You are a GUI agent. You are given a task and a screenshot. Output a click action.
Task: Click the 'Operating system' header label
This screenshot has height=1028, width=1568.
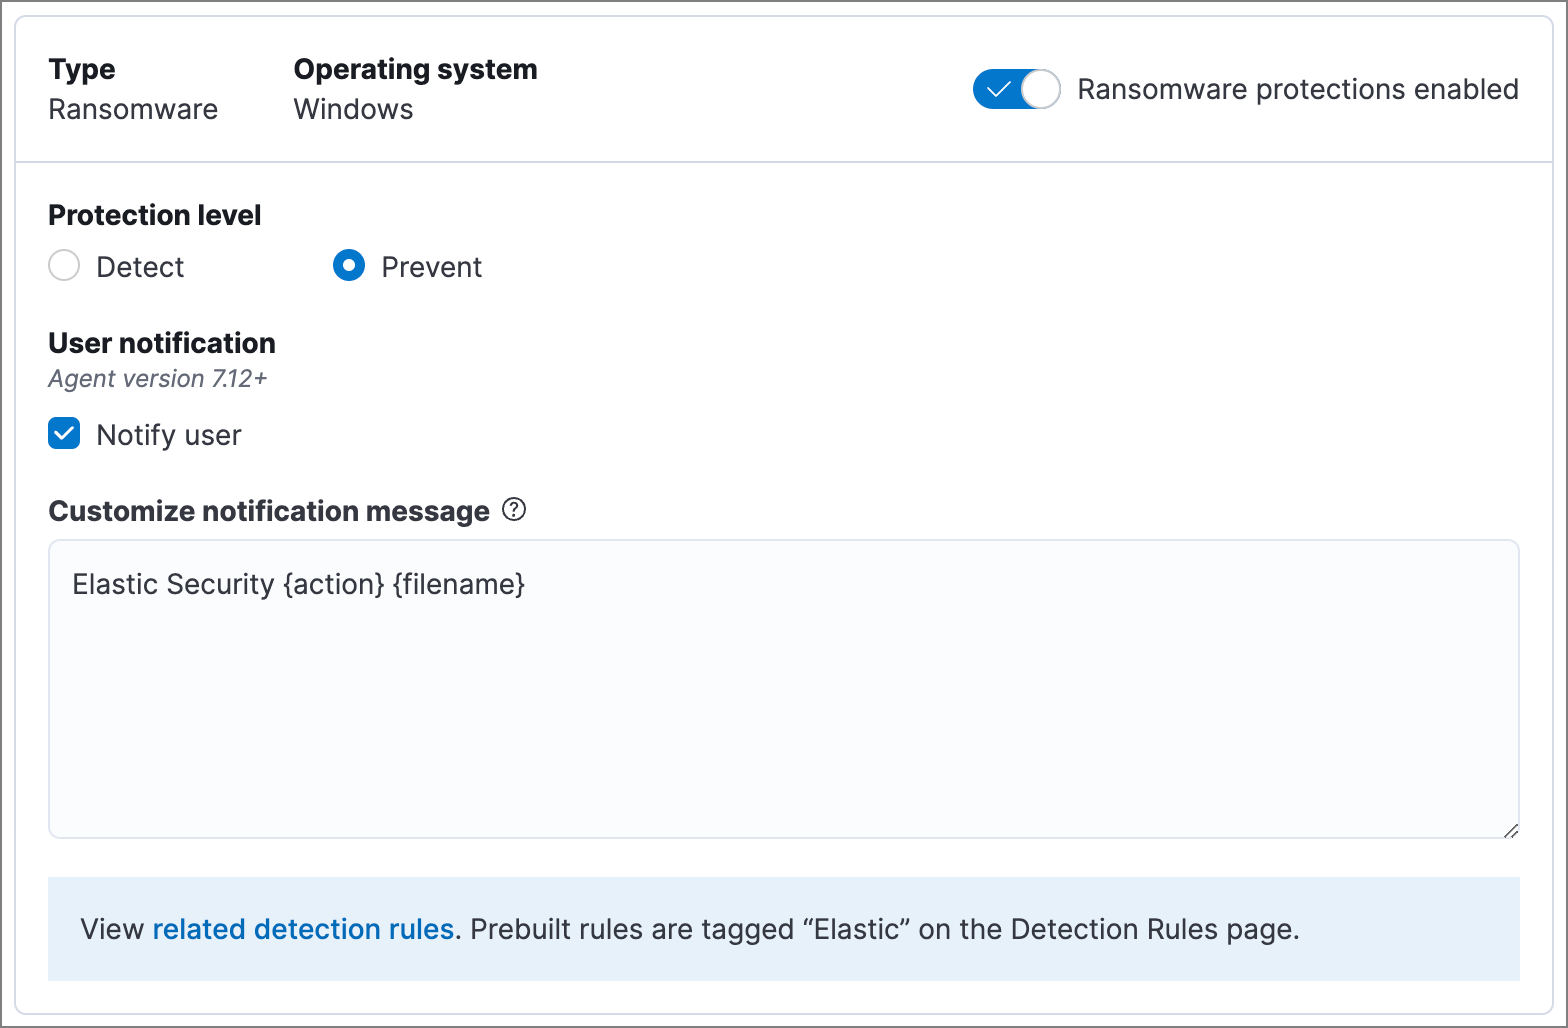point(415,69)
